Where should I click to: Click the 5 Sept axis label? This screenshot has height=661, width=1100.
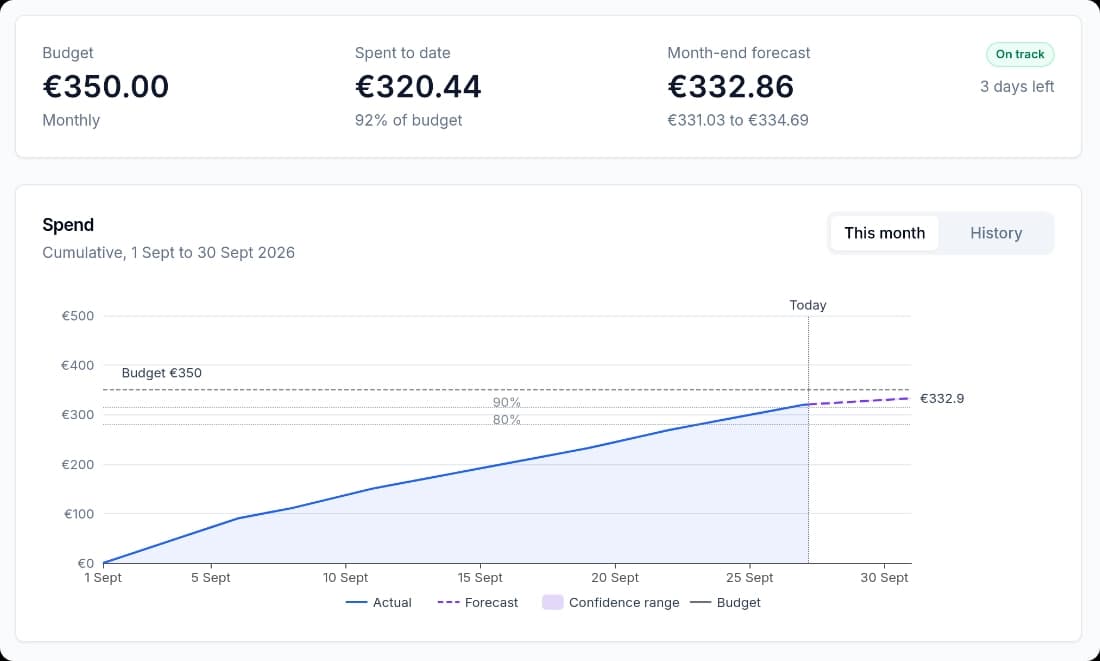pyautogui.click(x=210, y=577)
